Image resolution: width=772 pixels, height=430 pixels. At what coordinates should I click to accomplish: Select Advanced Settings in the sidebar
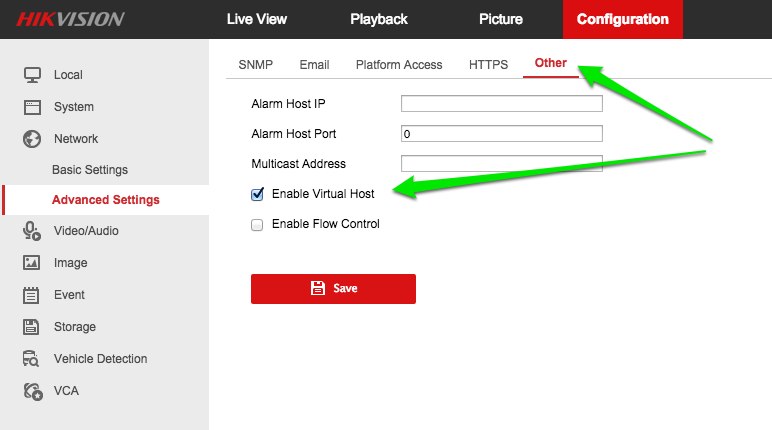pos(105,200)
